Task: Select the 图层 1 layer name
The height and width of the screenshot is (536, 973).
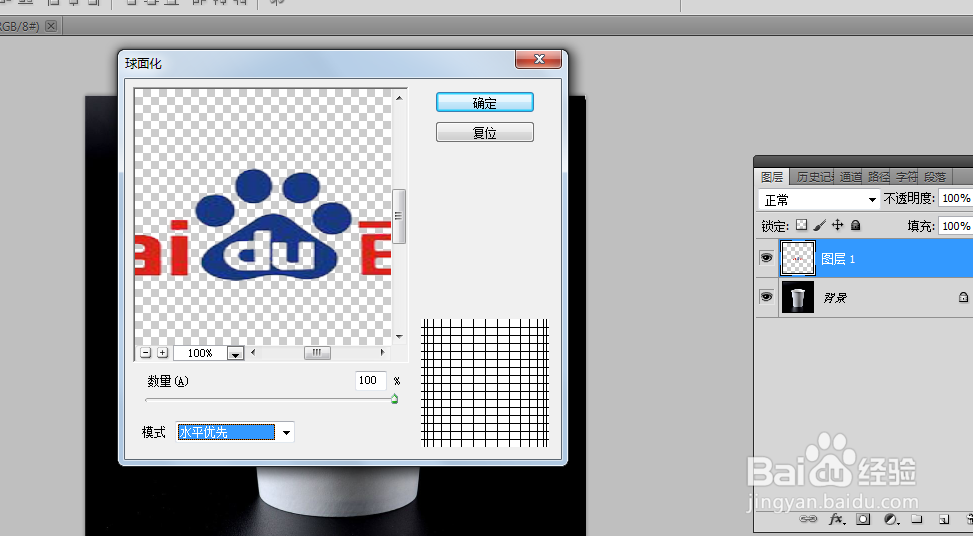Action: click(838, 259)
